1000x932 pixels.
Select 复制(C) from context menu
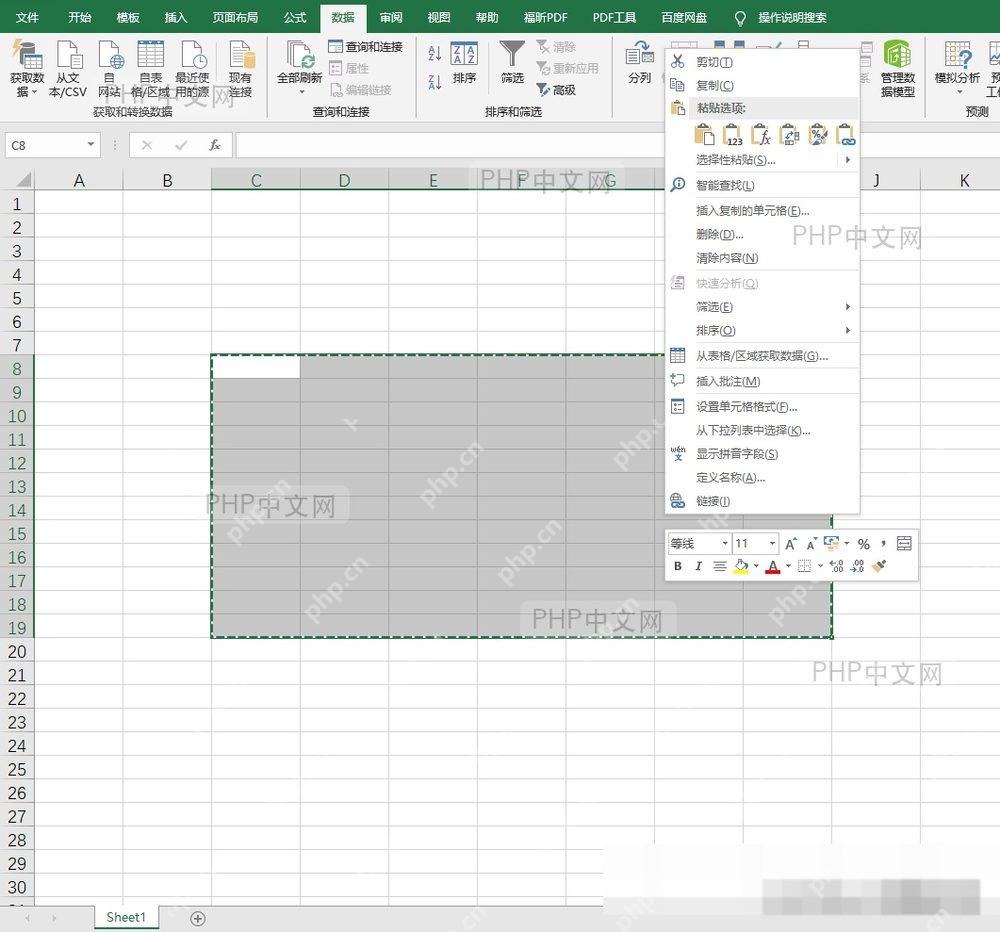coord(762,85)
